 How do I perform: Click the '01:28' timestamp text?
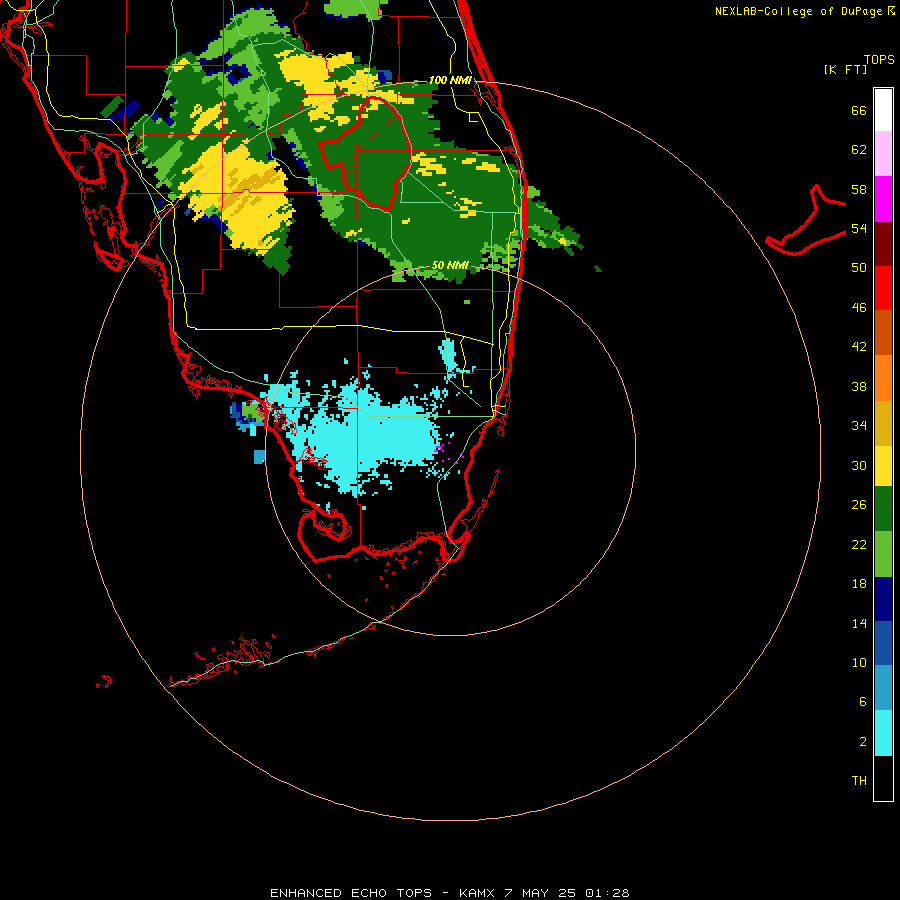click(607, 893)
